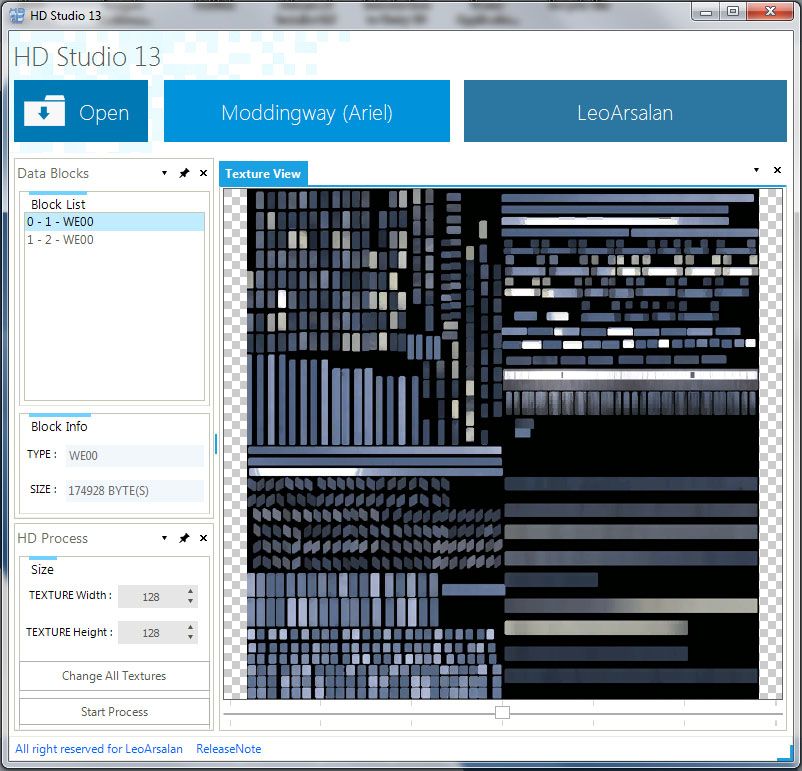The image size is (802, 771).
Task: Click the Open folder download icon
Action: tap(44, 112)
